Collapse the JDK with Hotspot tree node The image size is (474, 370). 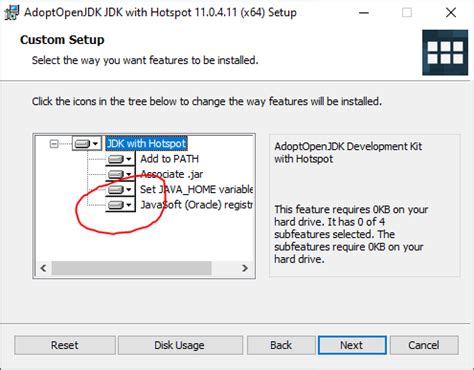[54, 144]
